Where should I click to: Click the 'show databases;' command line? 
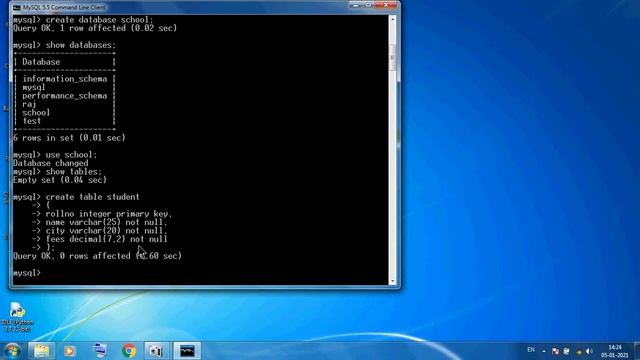pos(64,45)
